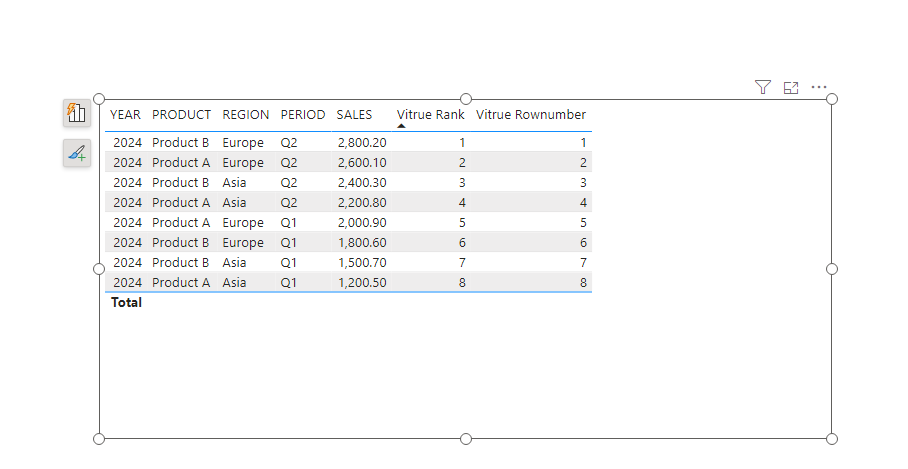908x469 pixels.
Task: Enter focus mode for the table visual
Action: [790, 87]
